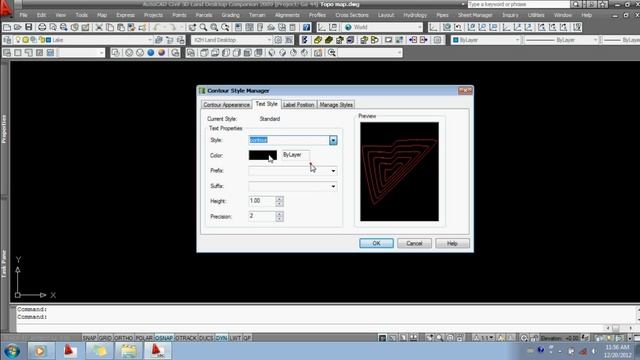Screen dimensions: 640x360
Task: Open the World UCS dropdown
Action: pyautogui.click(x=420, y=27)
